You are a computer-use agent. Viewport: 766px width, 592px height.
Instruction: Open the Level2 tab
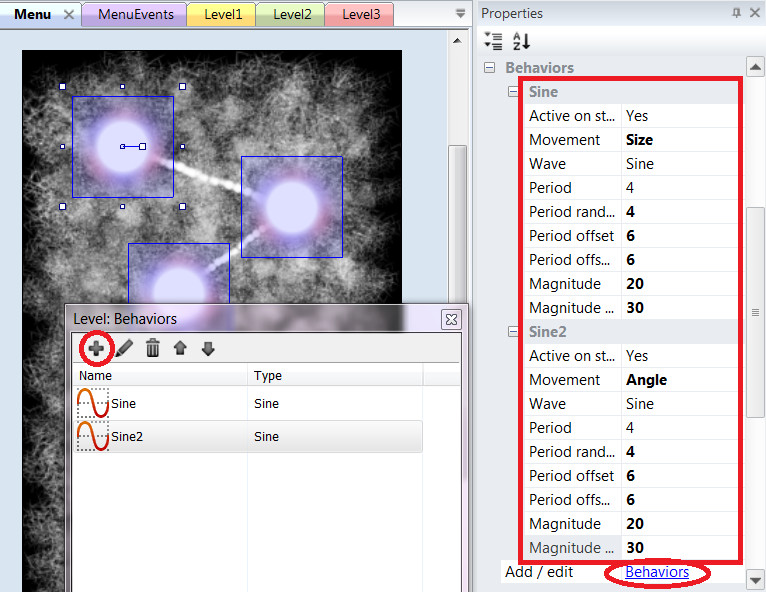coord(292,14)
